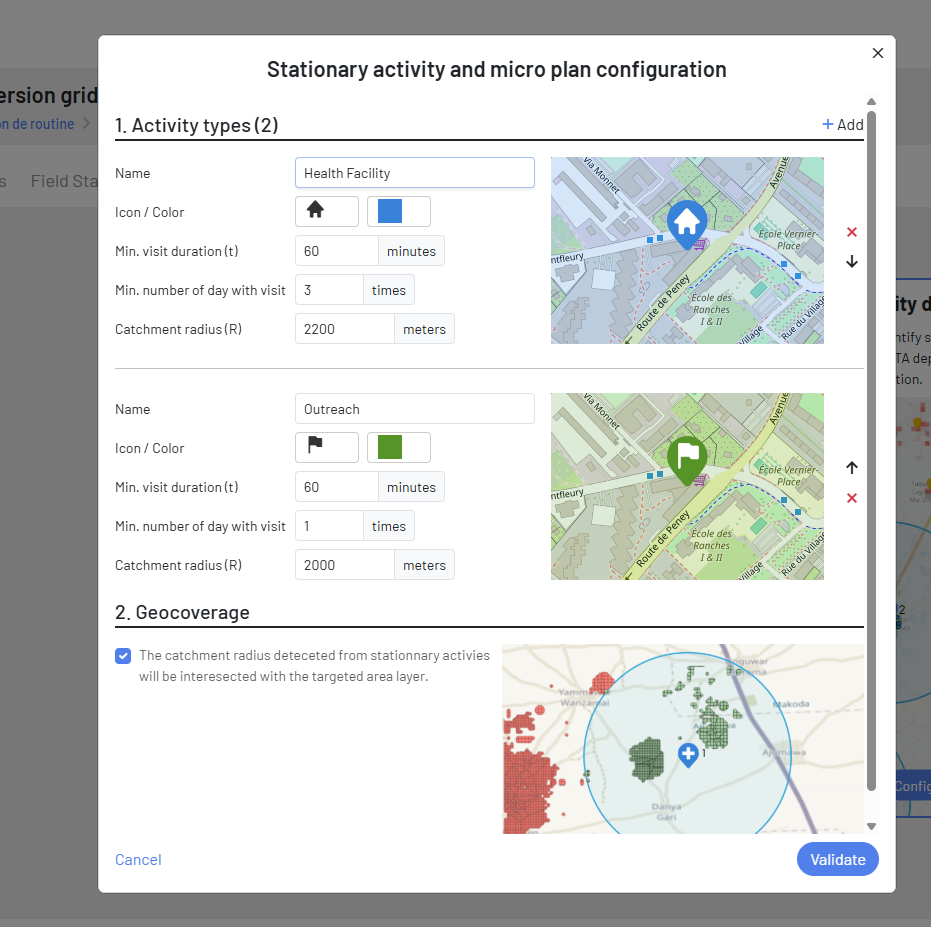Edit the 2000 catchment radius field
This screenshot has width=931, height=927.
click(x=344, y=565)
